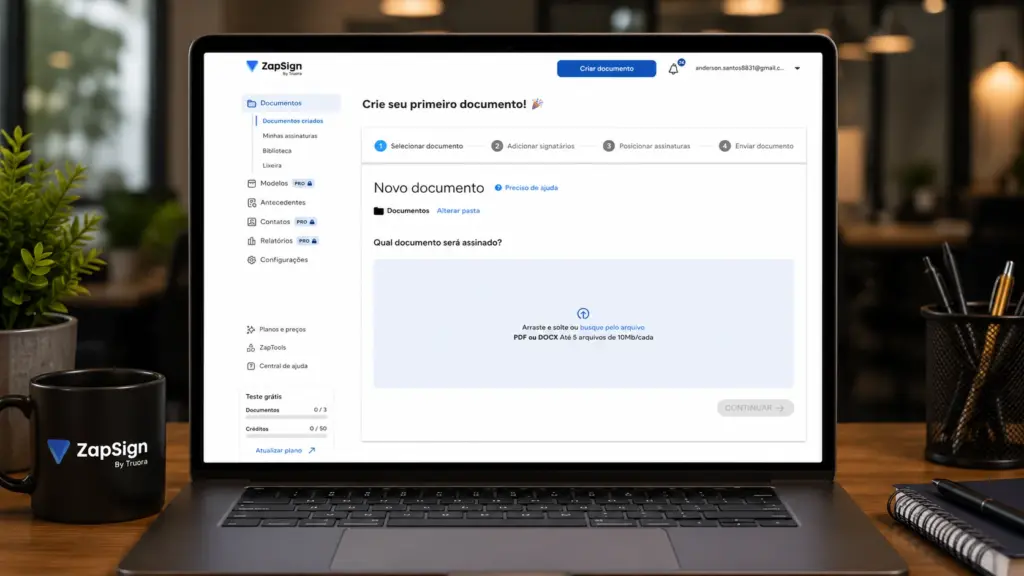Click the "0 / 50" credits count
Screen dimensions: 1024x576
coord(318,429)
